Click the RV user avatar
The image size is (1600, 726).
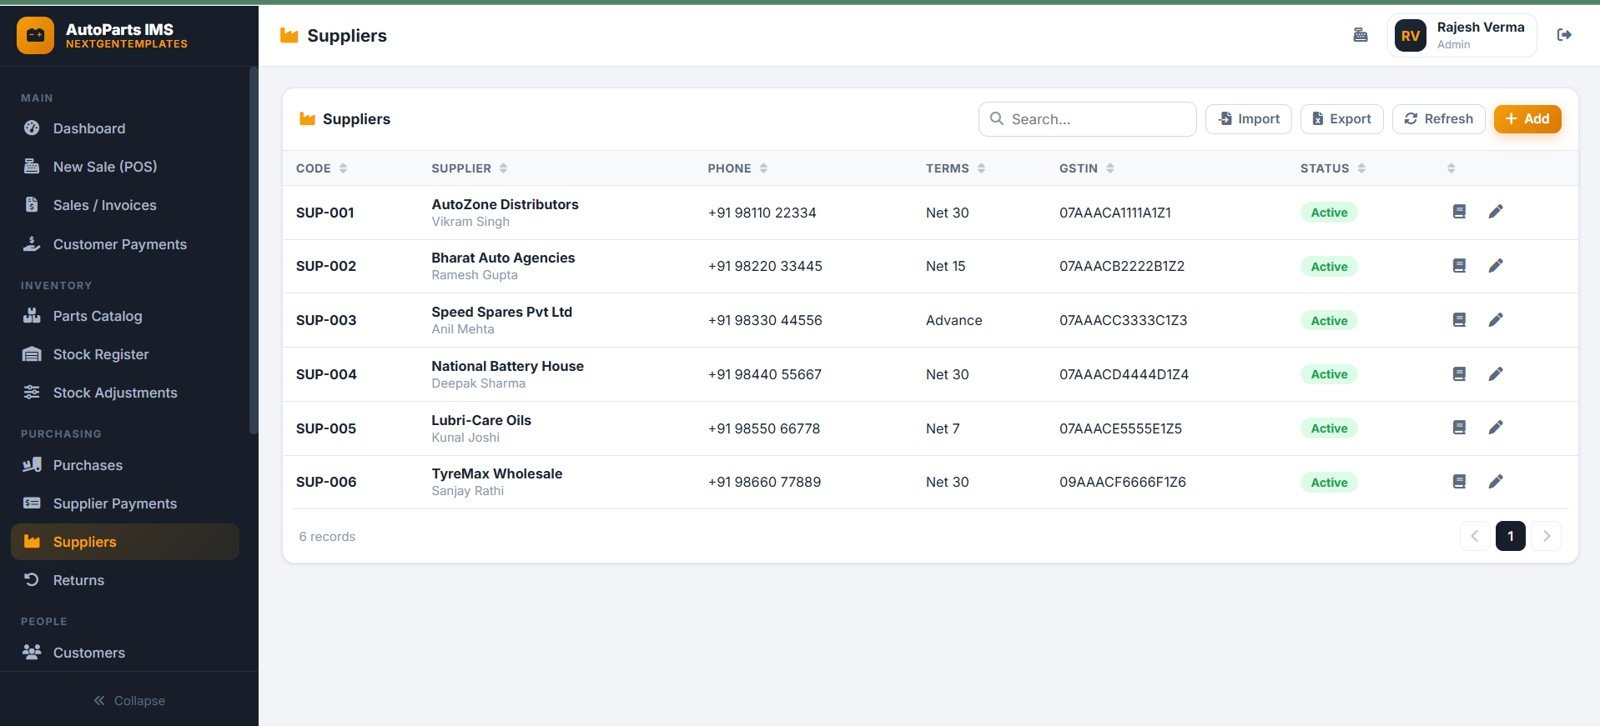point(1410,36)
